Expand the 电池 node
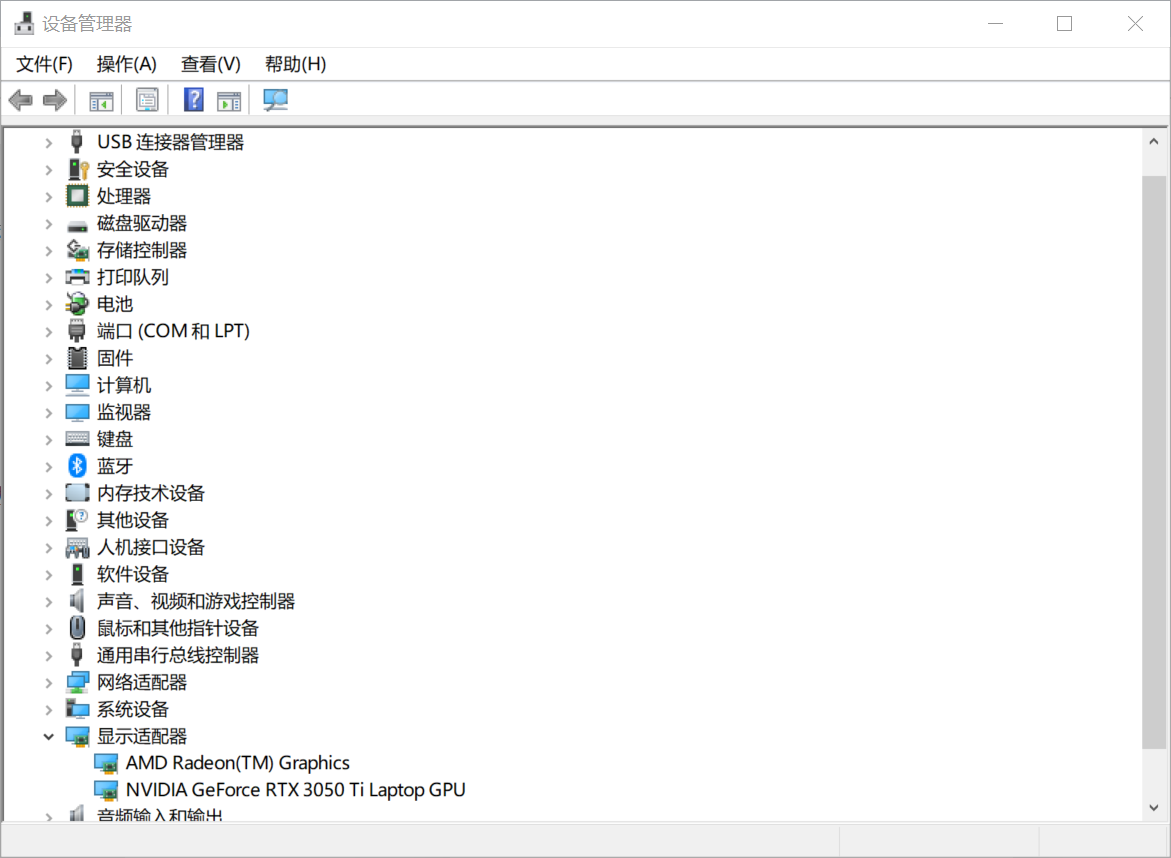The height and width of the screenshot is (858, 1171). [x=49, y=305]
